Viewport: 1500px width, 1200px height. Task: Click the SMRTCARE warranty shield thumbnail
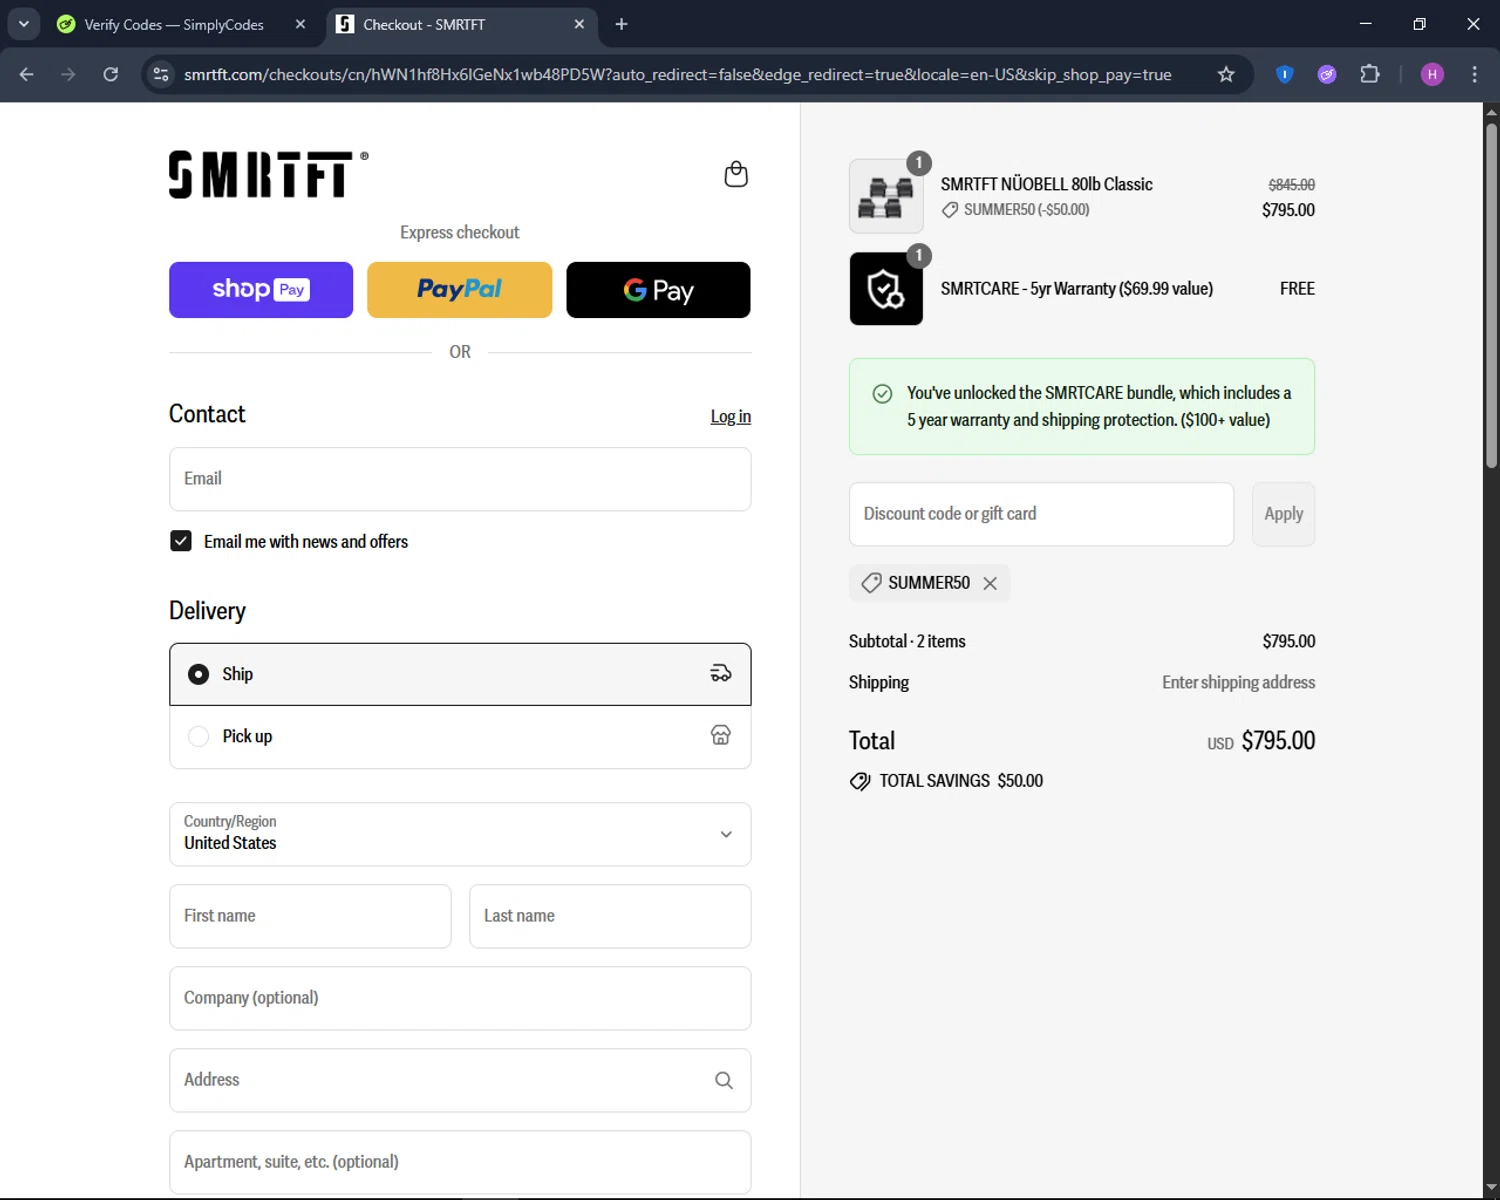pyautogui.click(x=886, y=288)
